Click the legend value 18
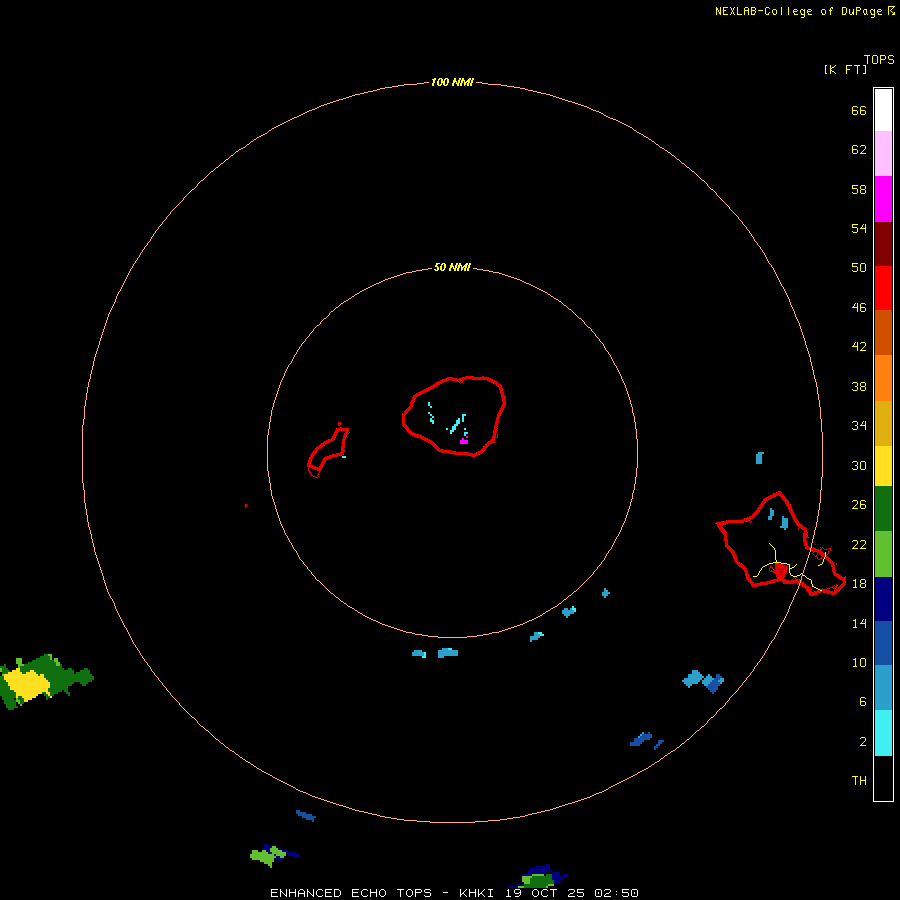 pyautogui.click(x=859, y=584)
